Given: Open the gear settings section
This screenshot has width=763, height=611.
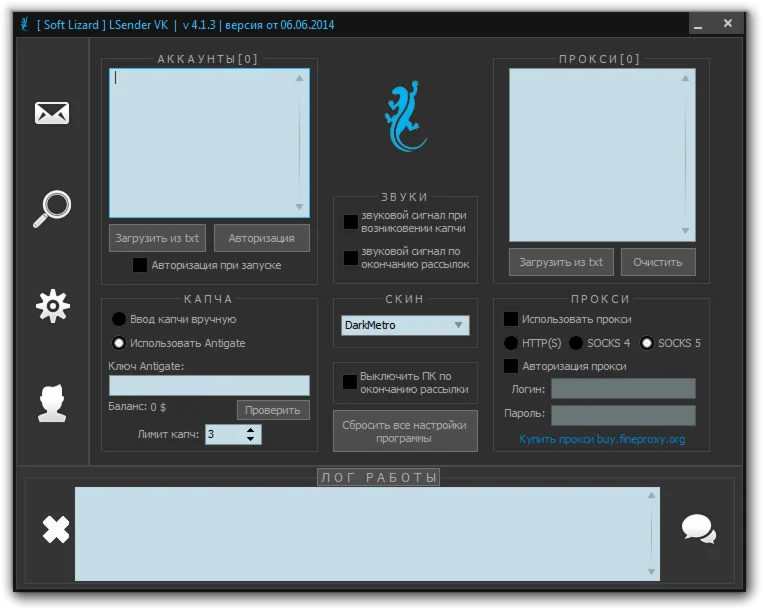Looking at the screenshot, I should 52,305.
